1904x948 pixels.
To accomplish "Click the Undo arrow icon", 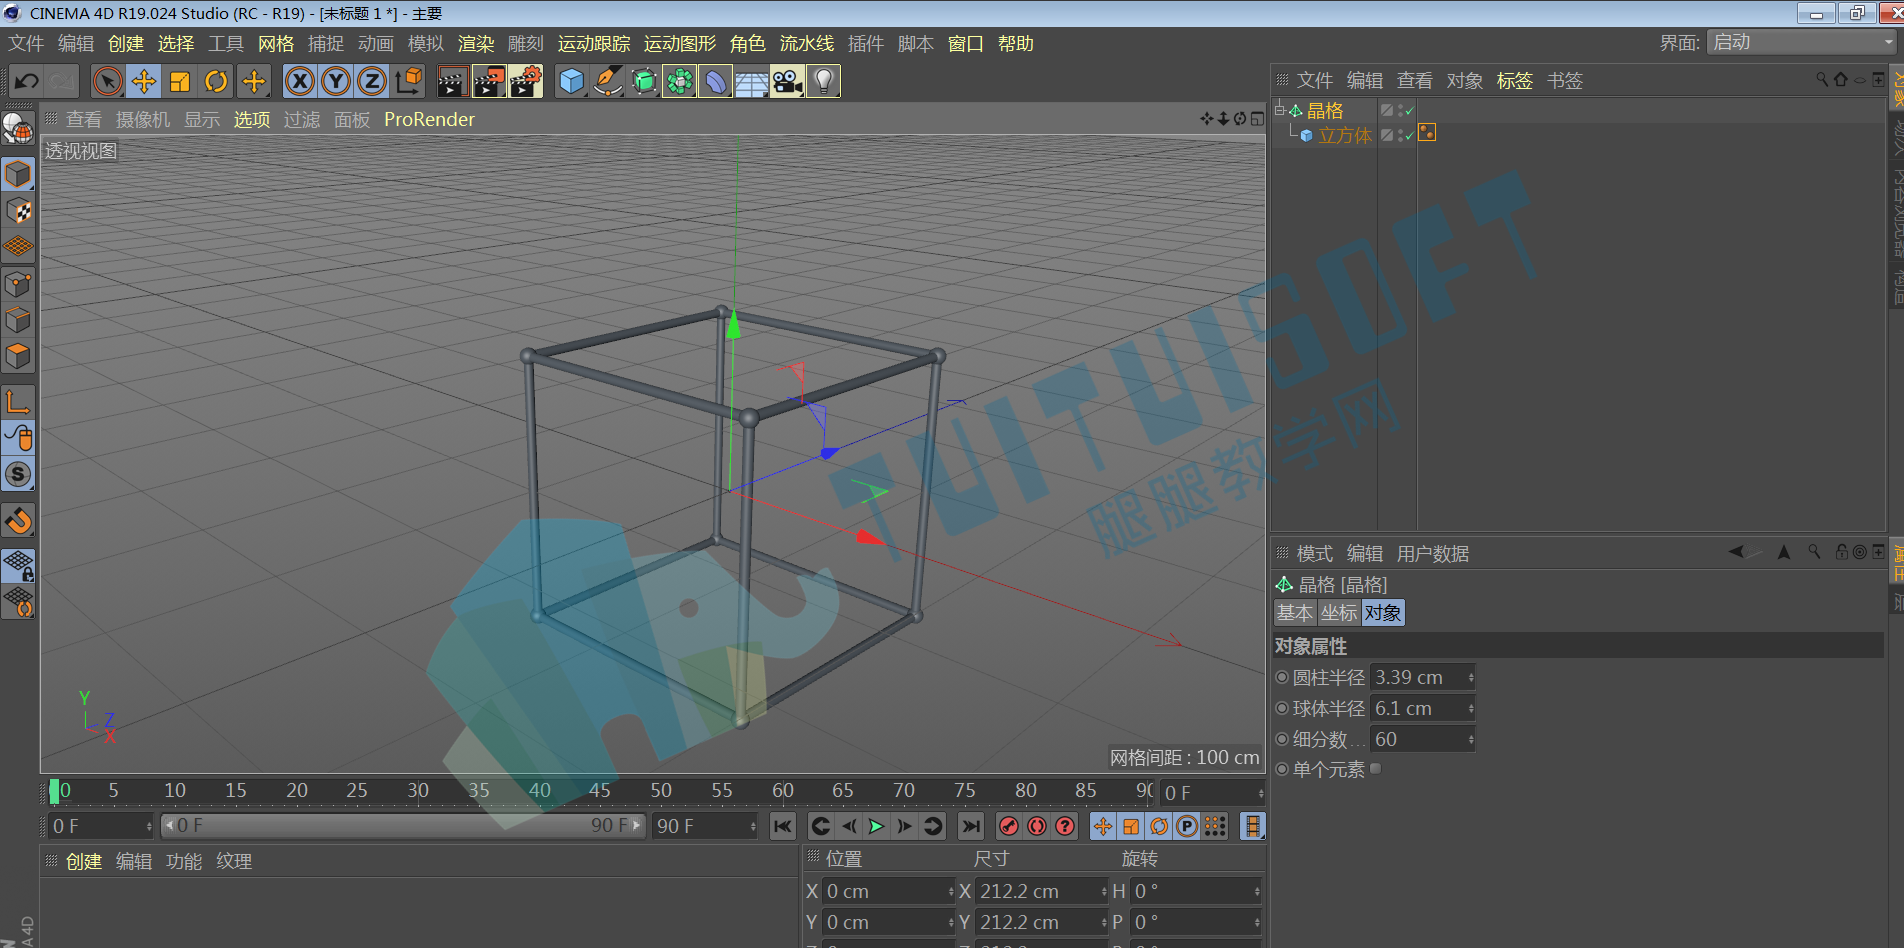I will (27, 82).
